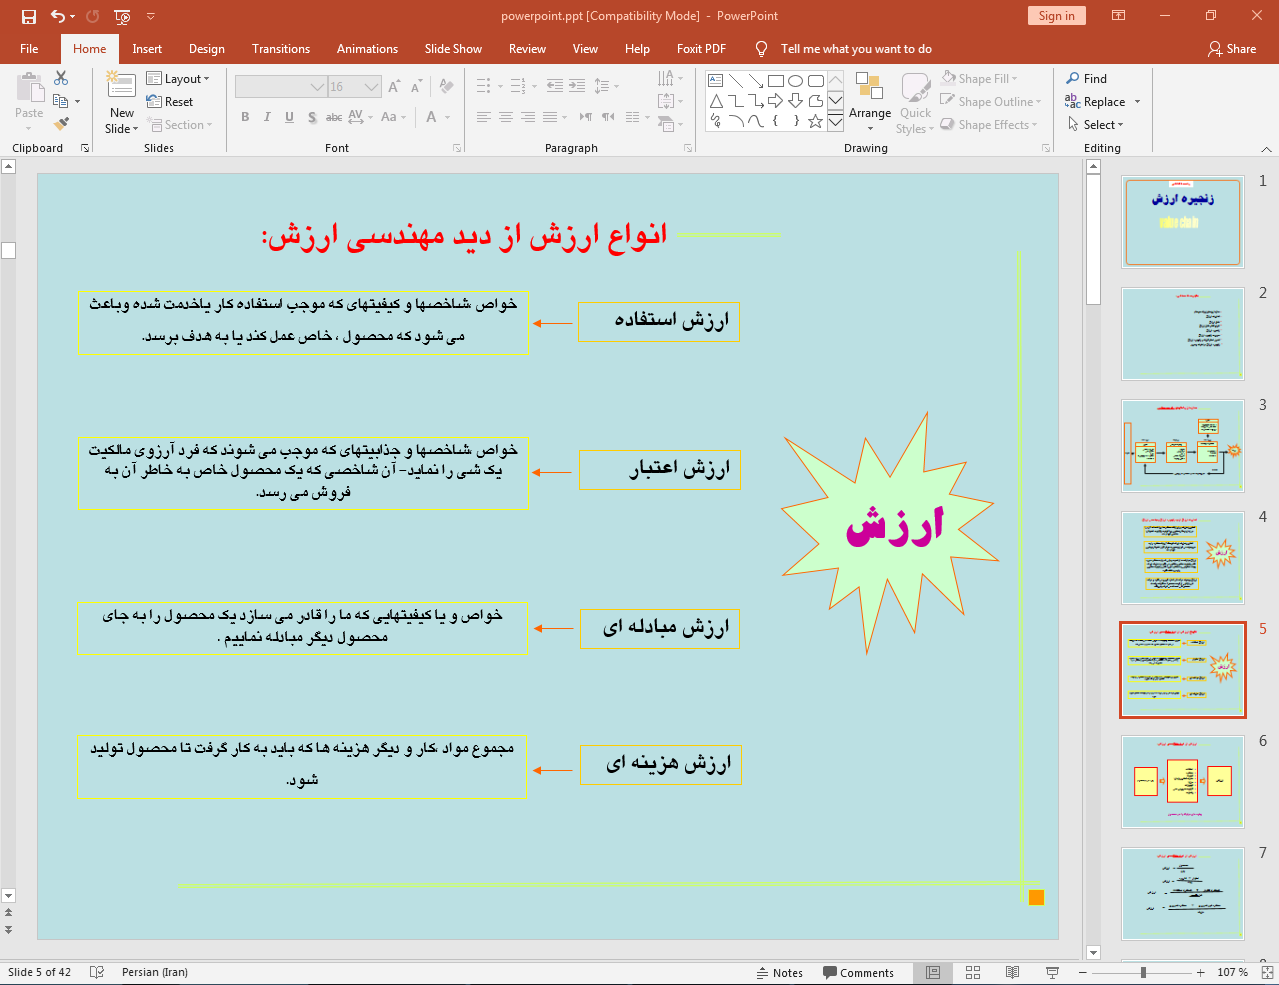Toggle Underline formatting
Image resolution: width=1279 pixels, height=985 pixels.
tap(289, 117)
